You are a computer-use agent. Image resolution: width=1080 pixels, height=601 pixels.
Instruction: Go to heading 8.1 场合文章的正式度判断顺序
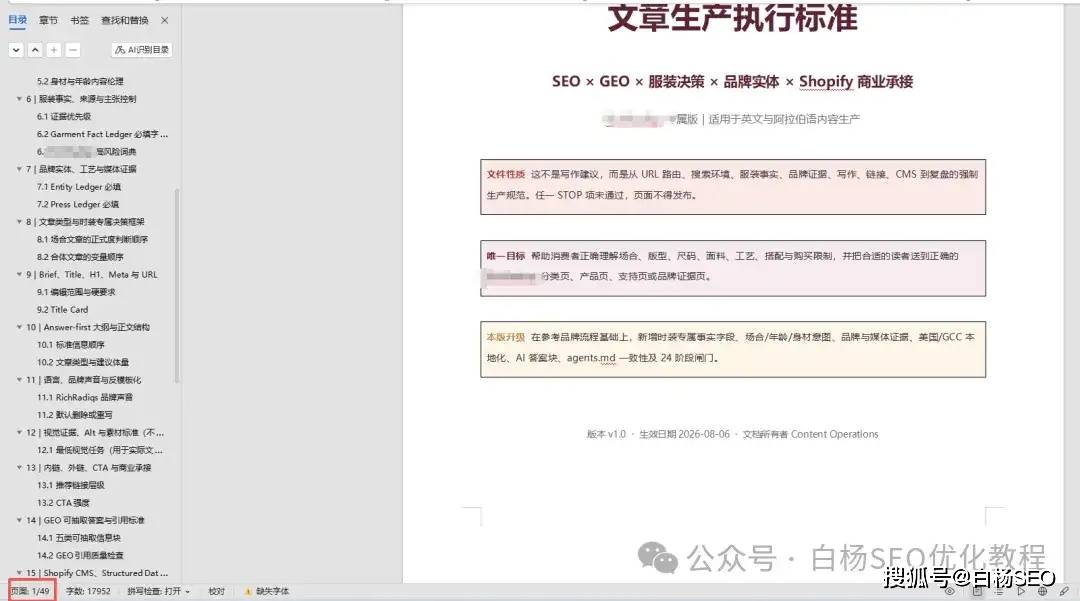coord(92,240)
